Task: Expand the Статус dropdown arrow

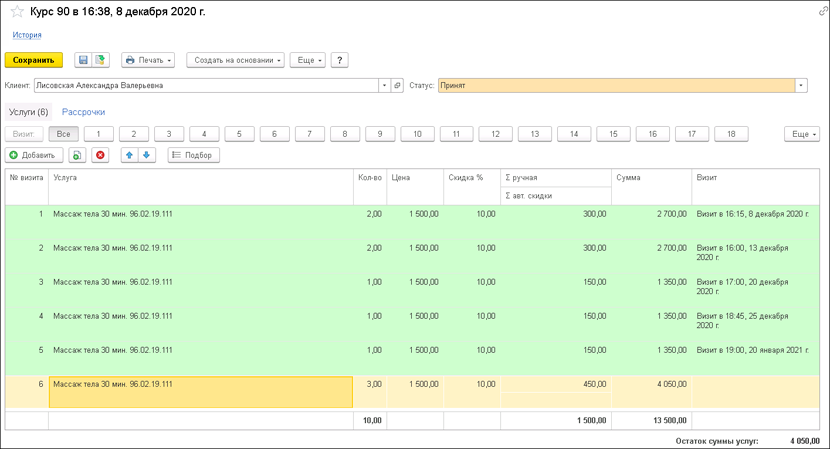Action: click(x=801, y=85)
